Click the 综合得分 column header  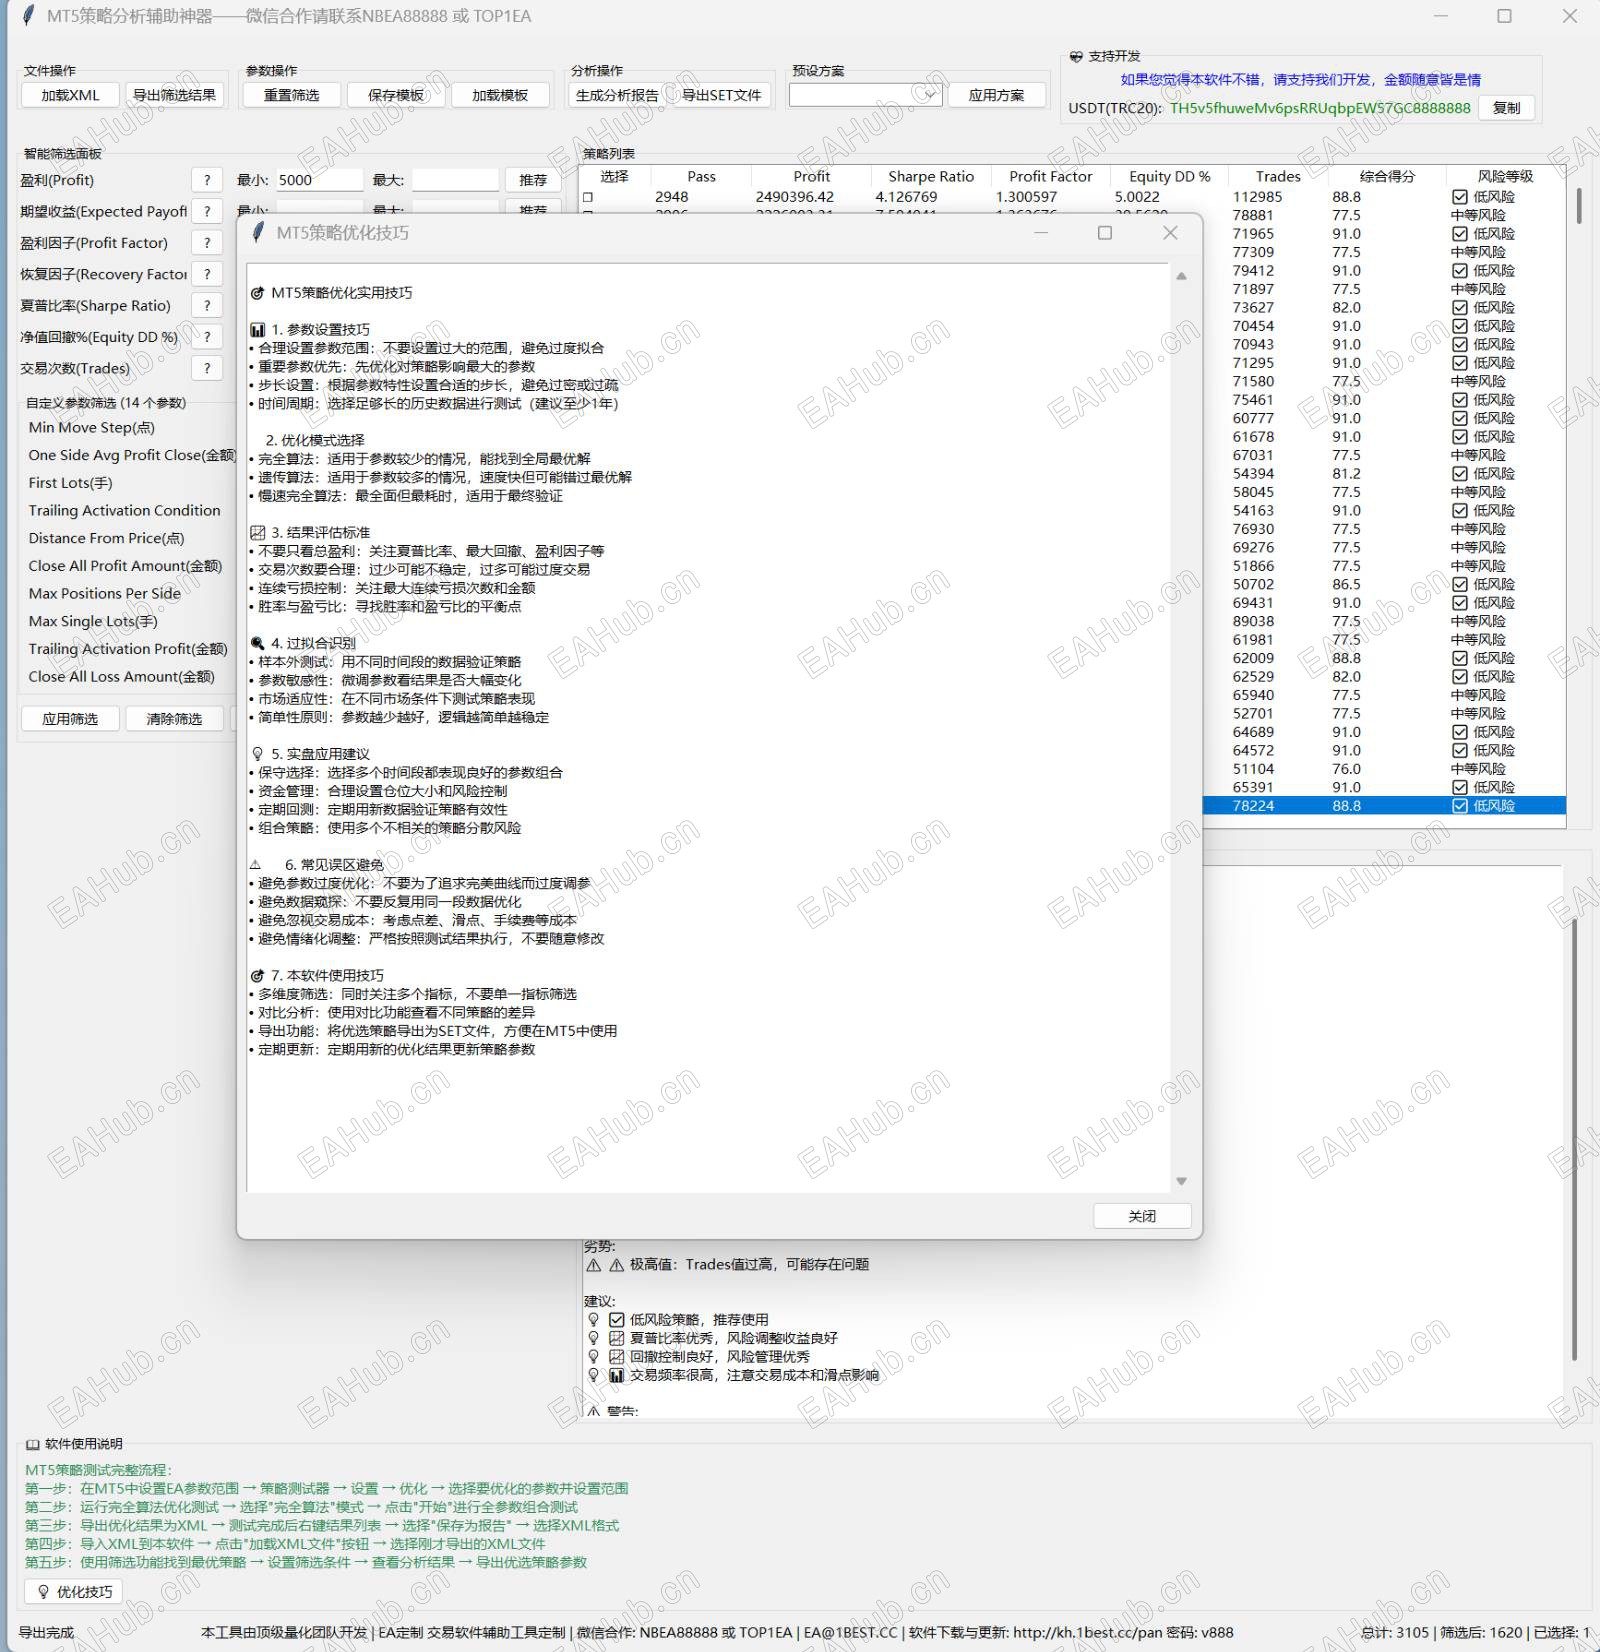1386,176
